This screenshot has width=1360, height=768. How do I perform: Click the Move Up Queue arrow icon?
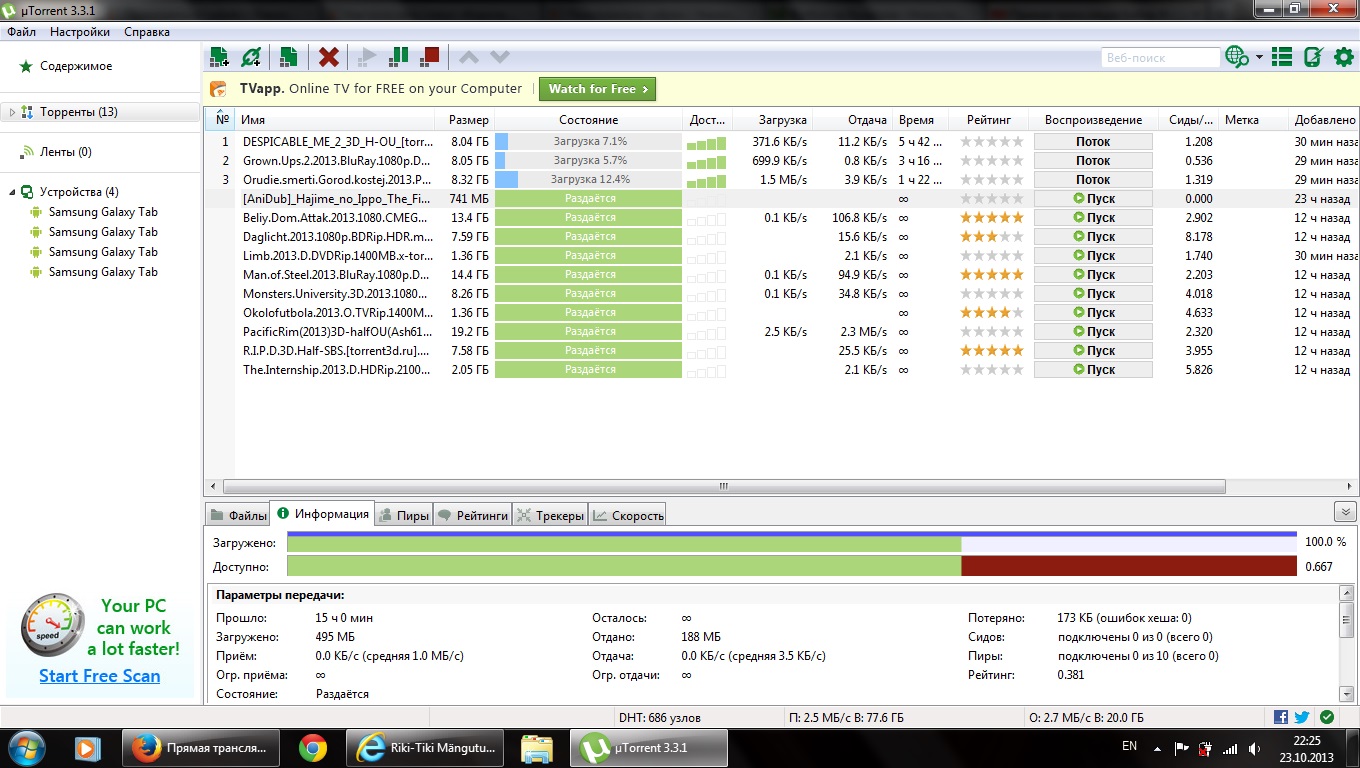point(468,57)
